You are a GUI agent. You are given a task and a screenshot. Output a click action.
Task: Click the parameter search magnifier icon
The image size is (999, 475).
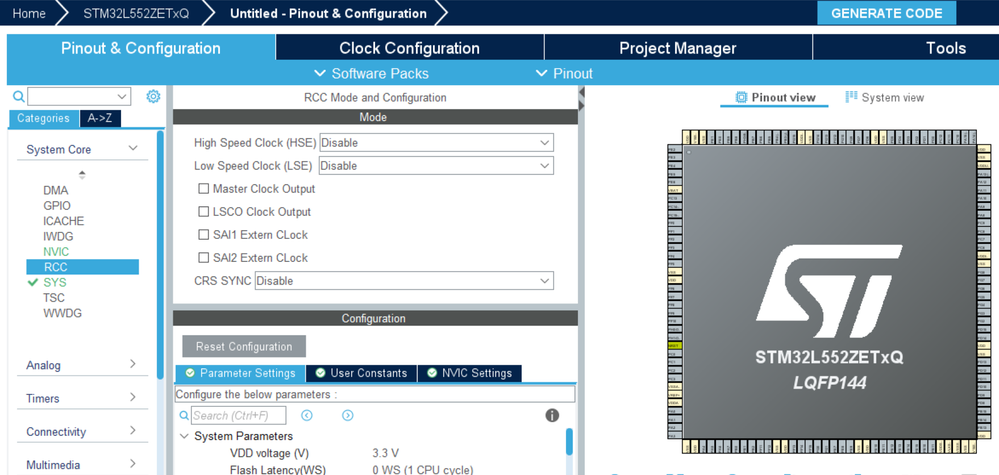click(184, 415)
